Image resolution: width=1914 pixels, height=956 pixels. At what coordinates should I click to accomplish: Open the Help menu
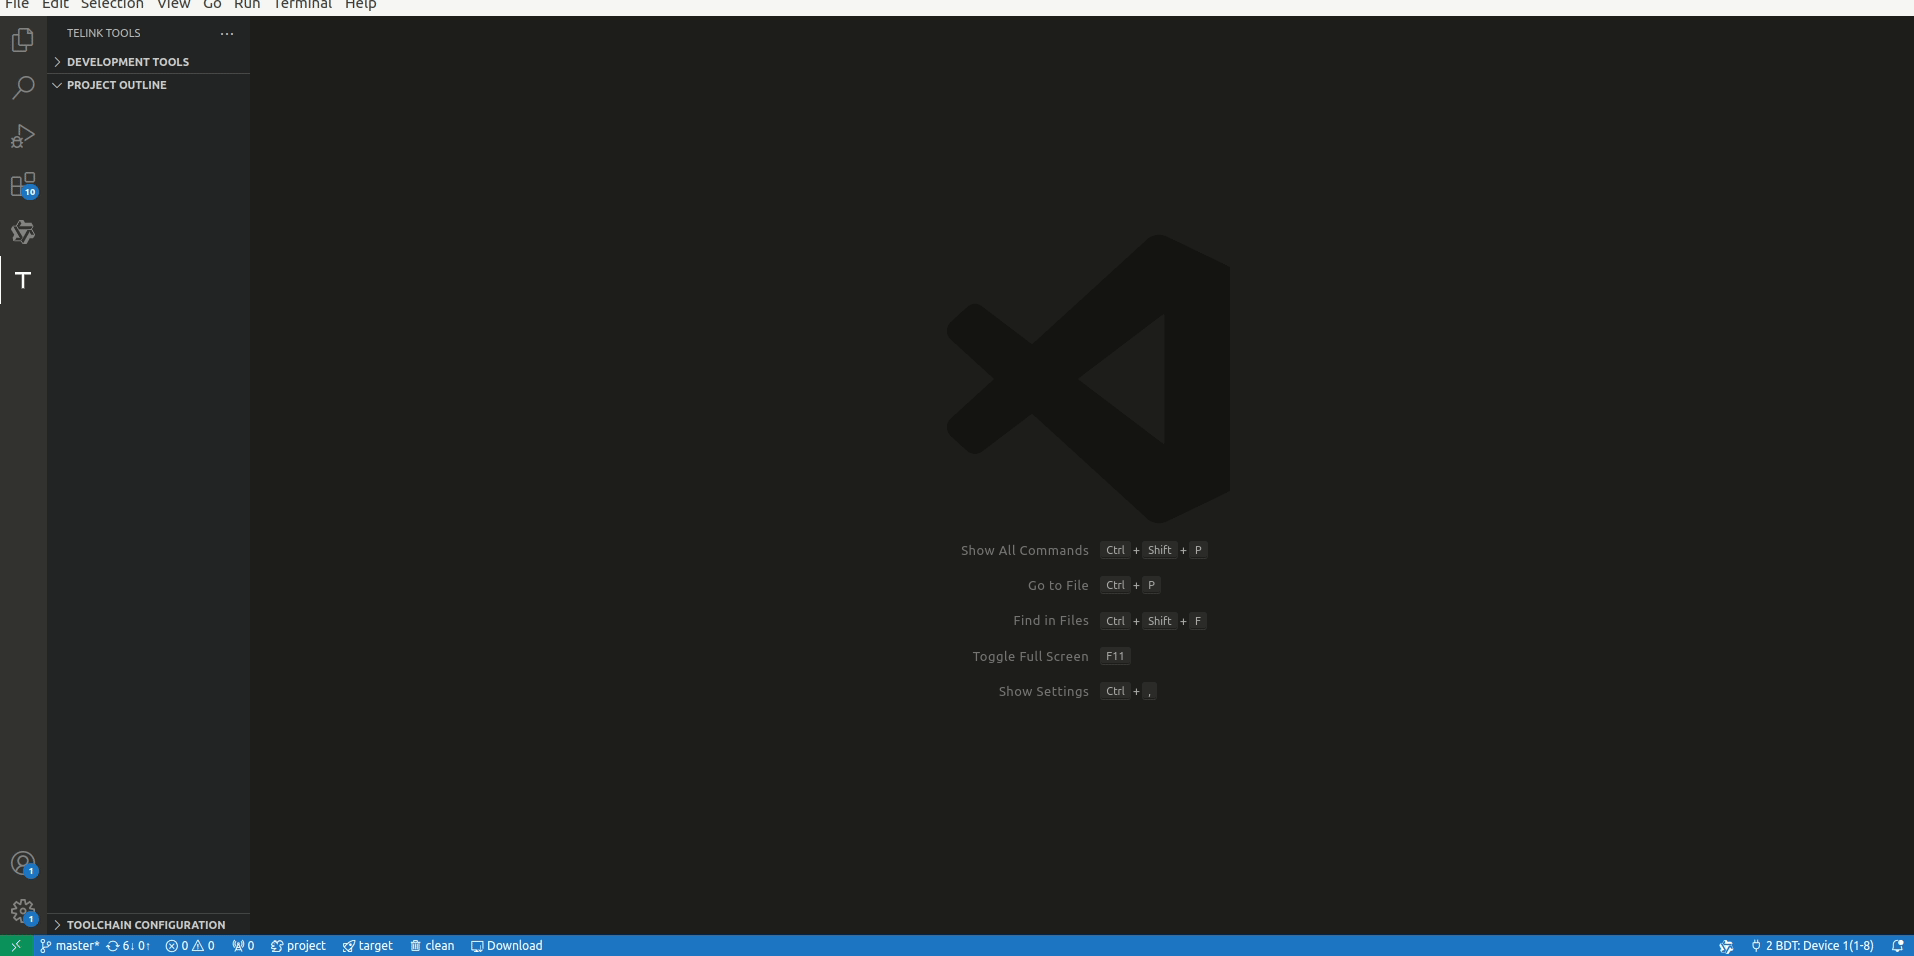[360, 5]
